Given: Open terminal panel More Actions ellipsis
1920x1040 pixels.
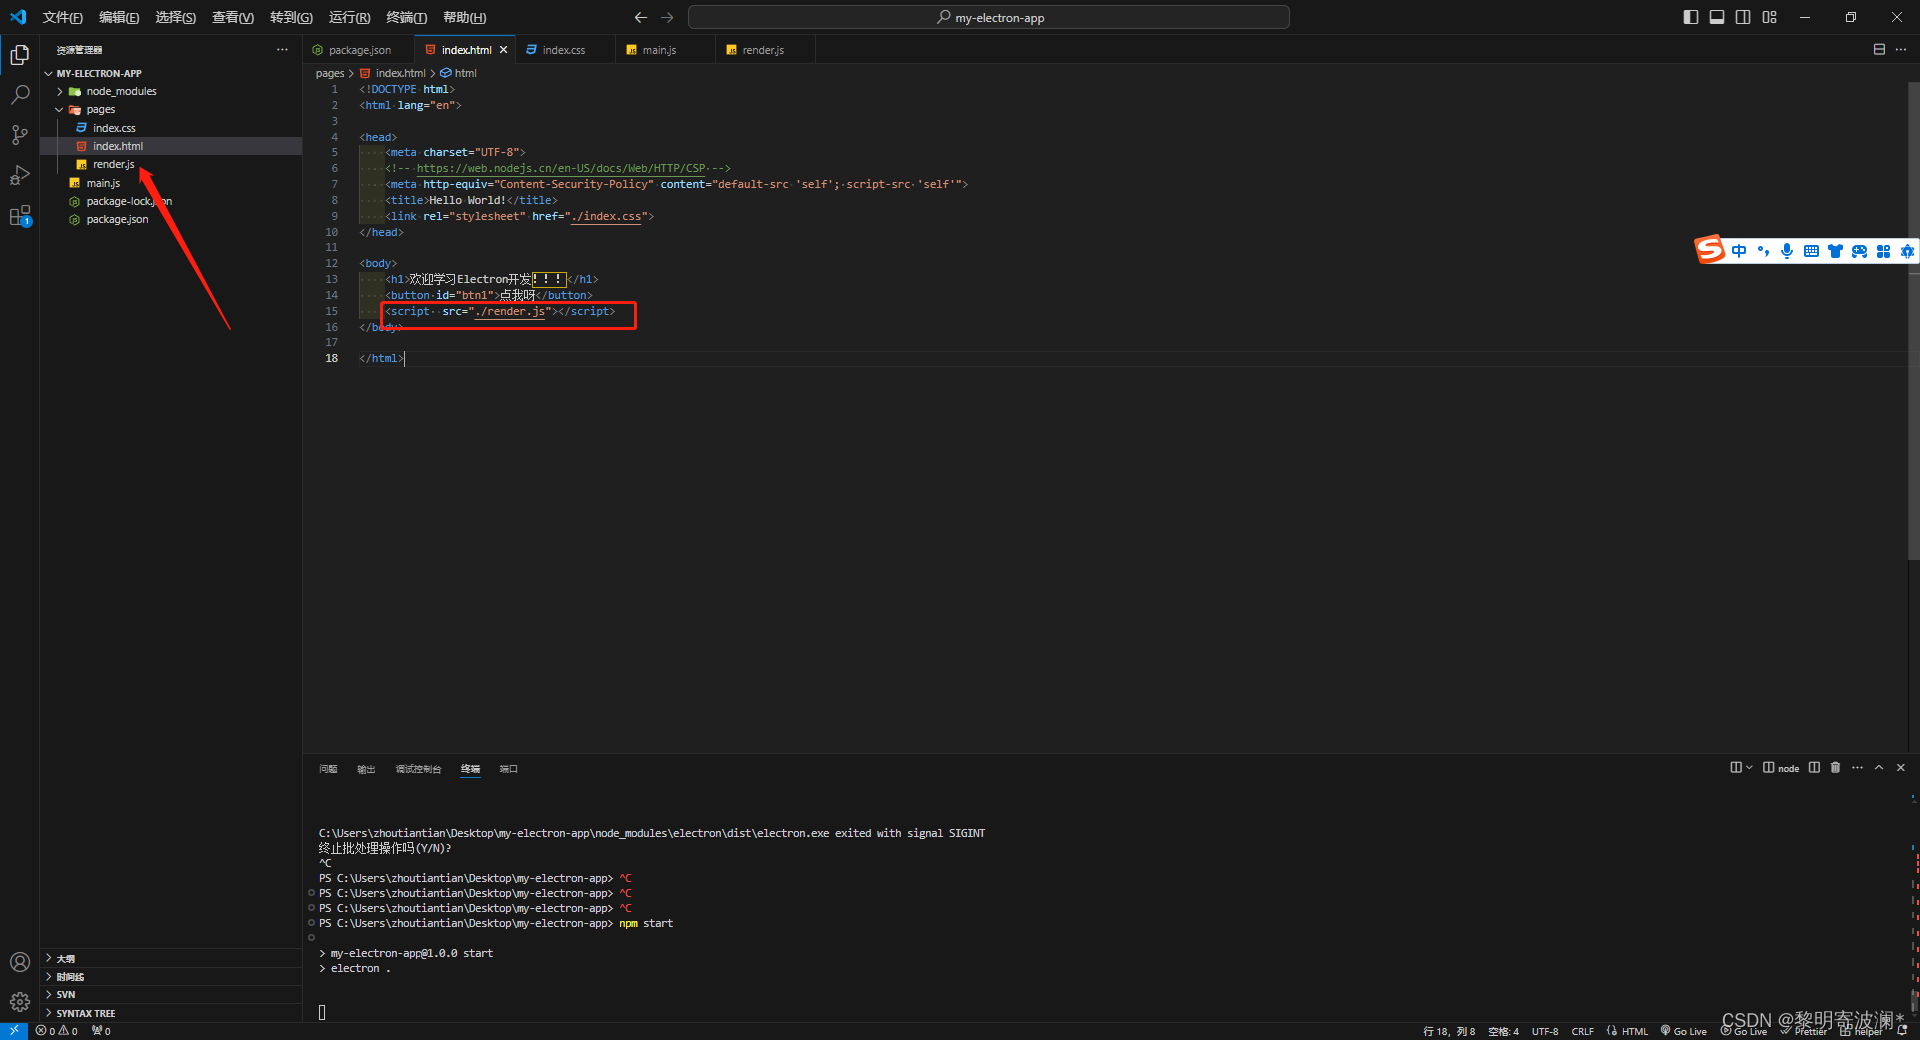Looking at the screenshot, I should point(1857,768).
